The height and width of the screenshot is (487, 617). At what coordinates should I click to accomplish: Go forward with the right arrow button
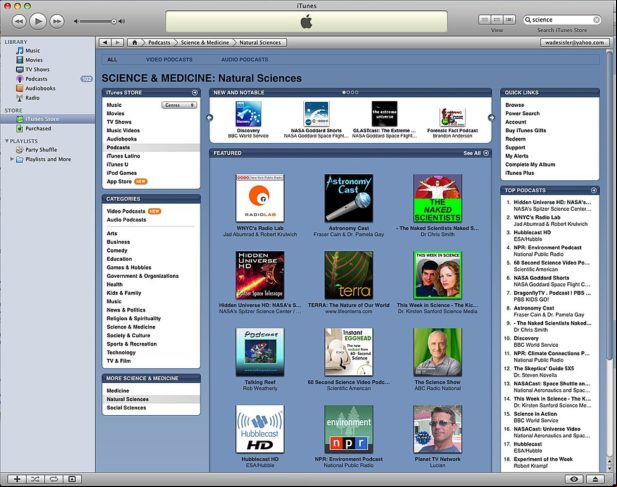coord(117,42)
